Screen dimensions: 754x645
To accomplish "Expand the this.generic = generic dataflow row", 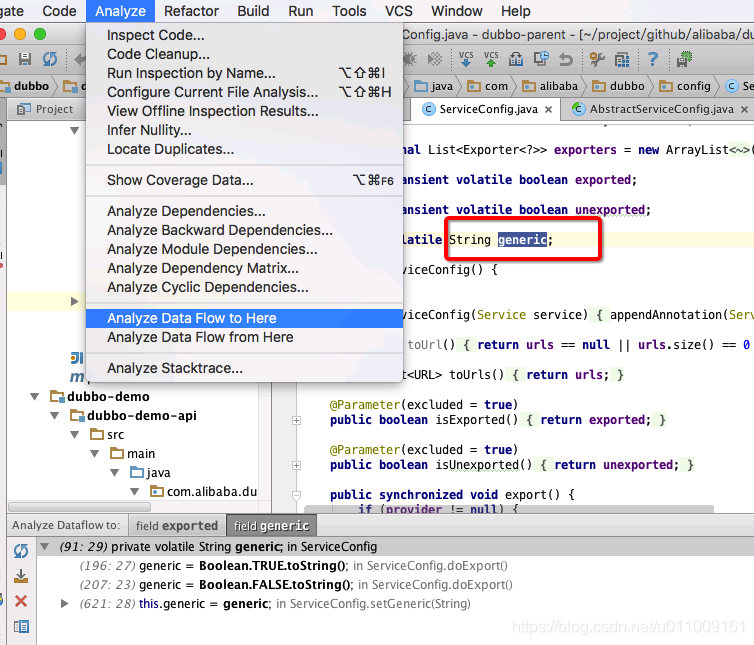I will pyautogui.click(x=64, y=604).
